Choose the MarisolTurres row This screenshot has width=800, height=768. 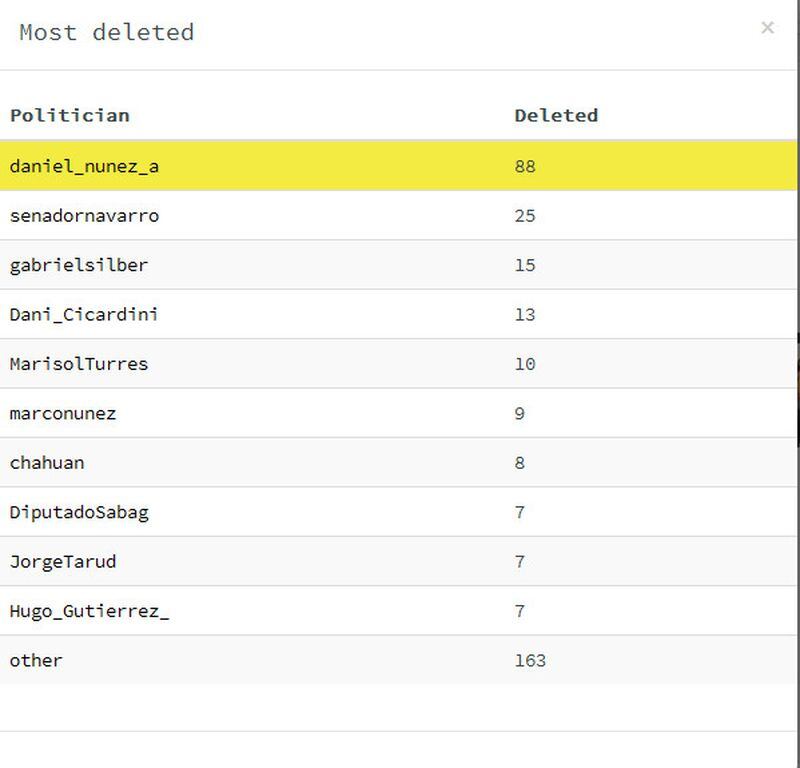pos(398,364)
